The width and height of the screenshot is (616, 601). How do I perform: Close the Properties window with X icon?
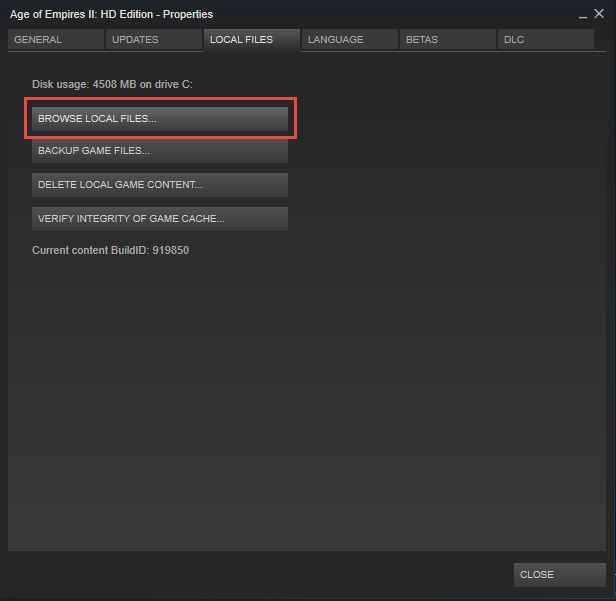[599, 14]
